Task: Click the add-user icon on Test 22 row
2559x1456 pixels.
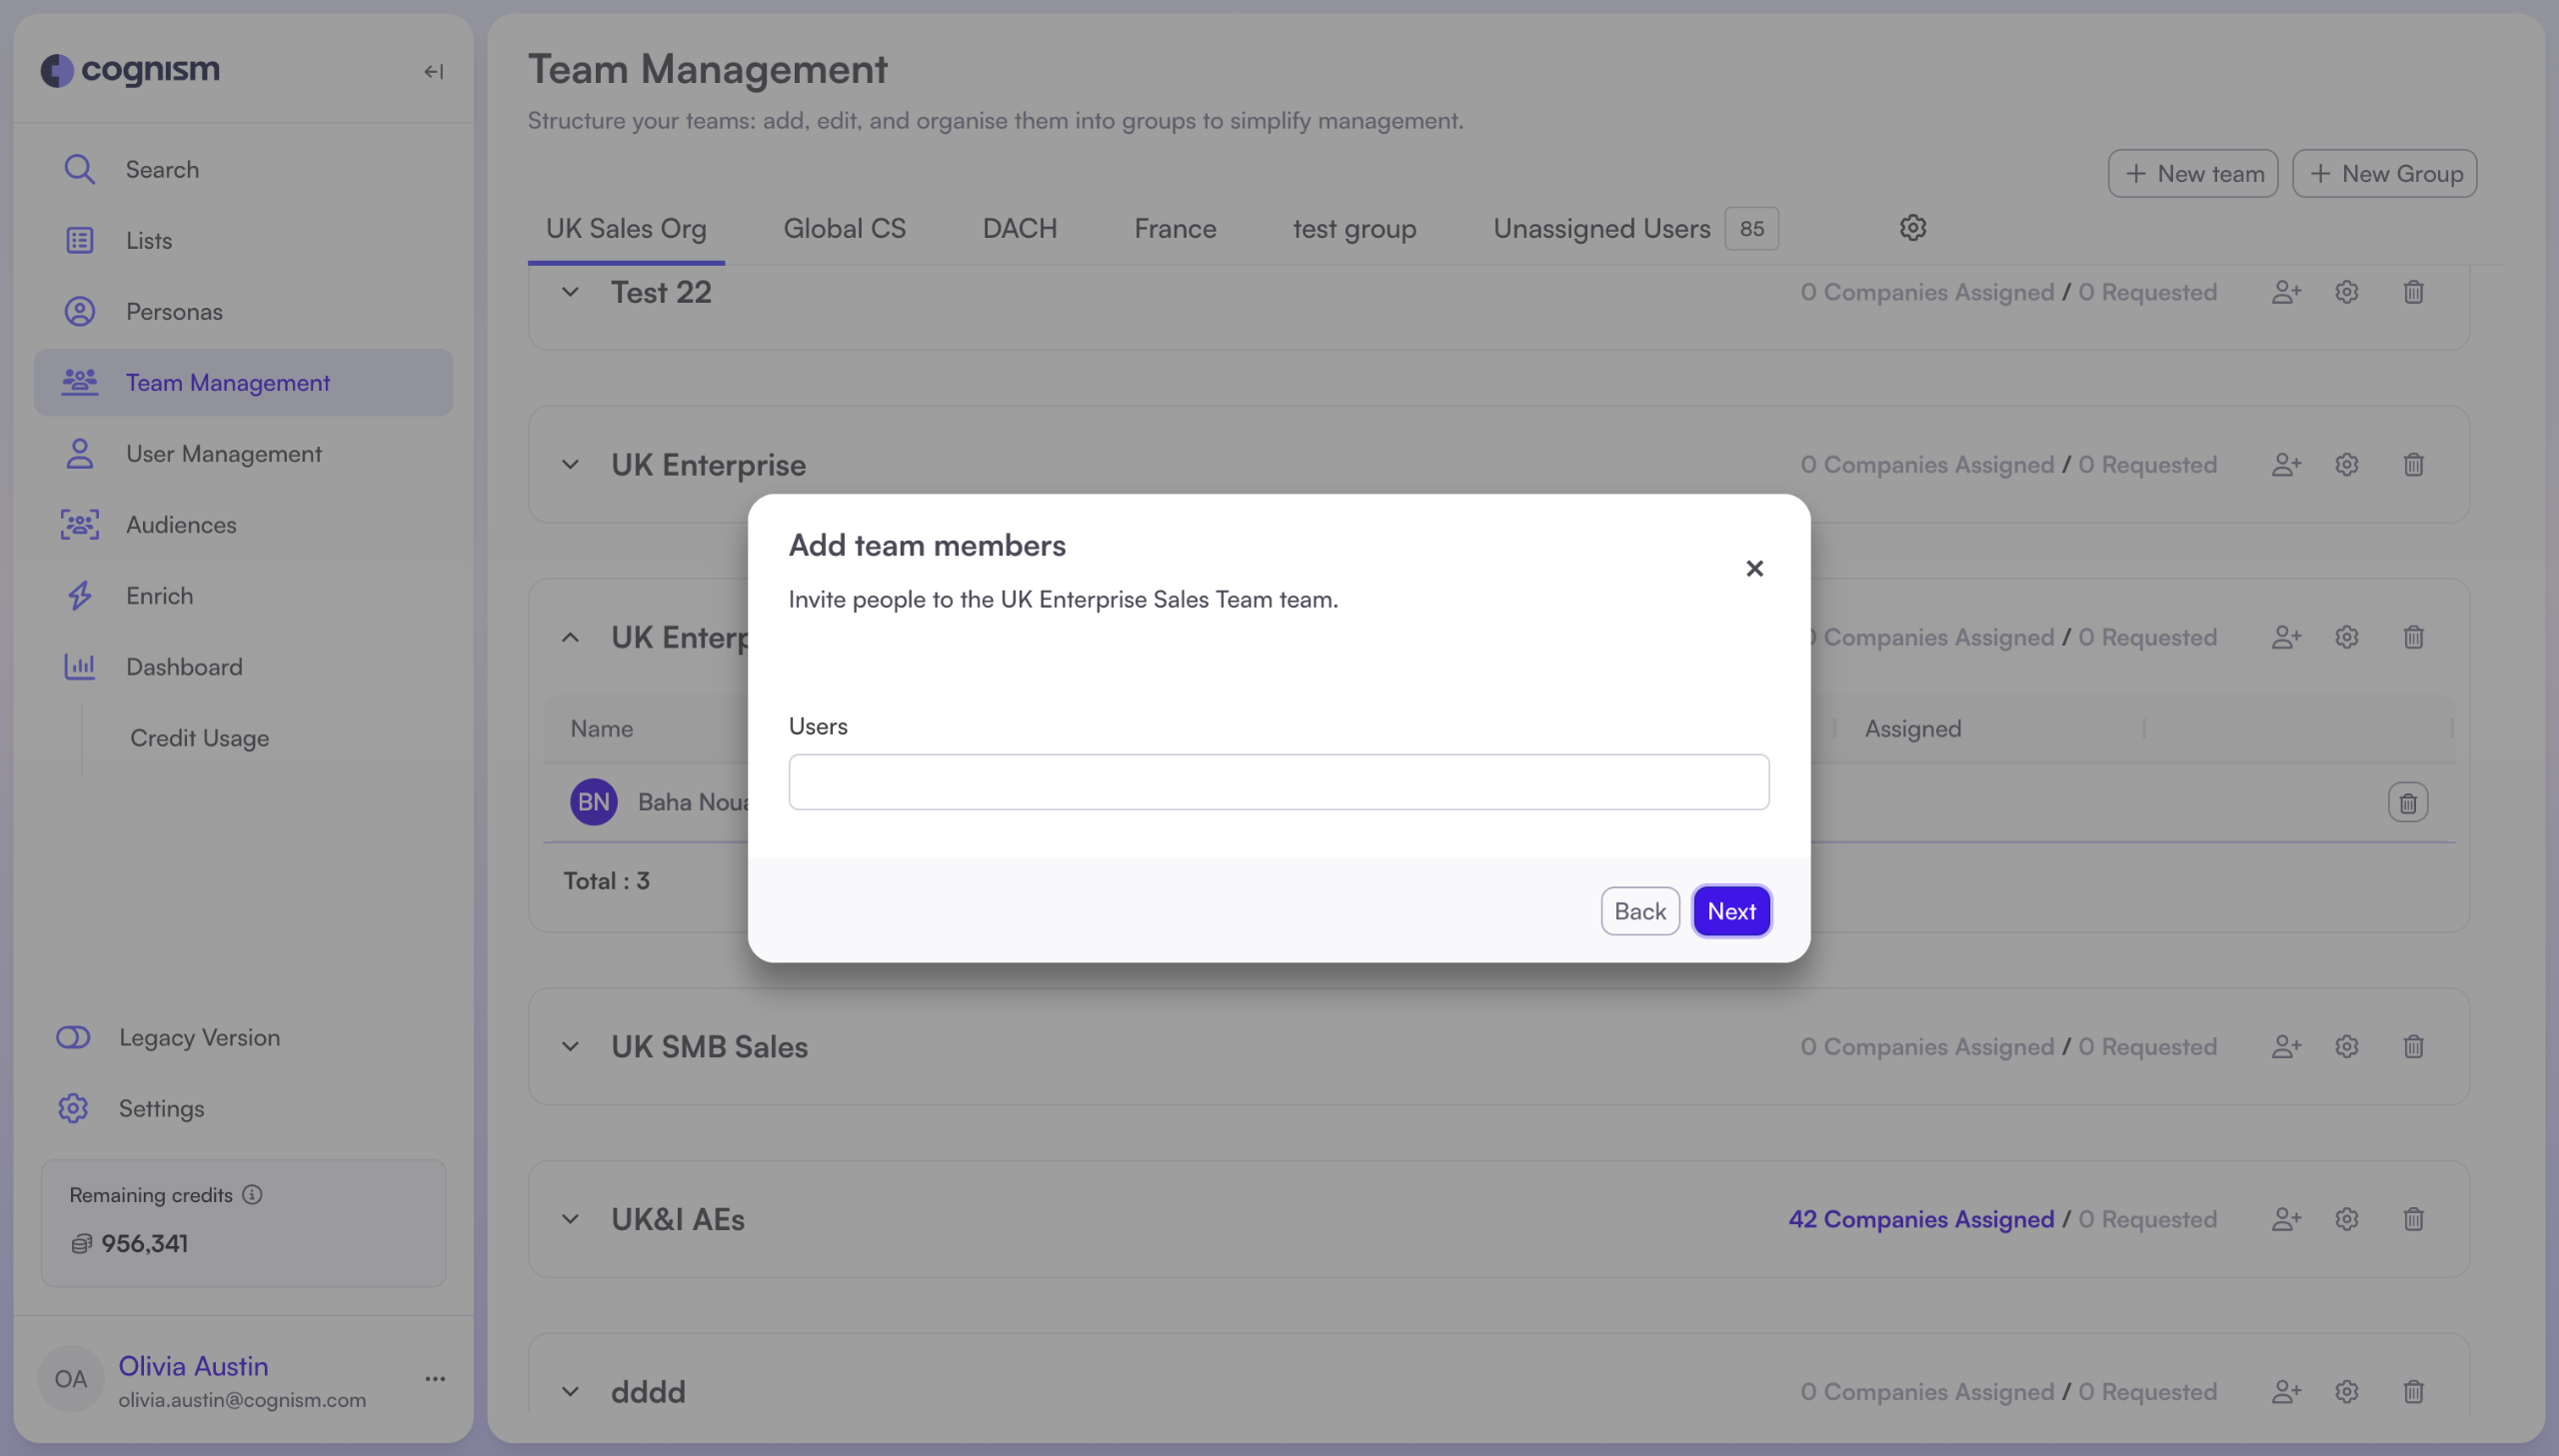Action: pos(2286,291)
